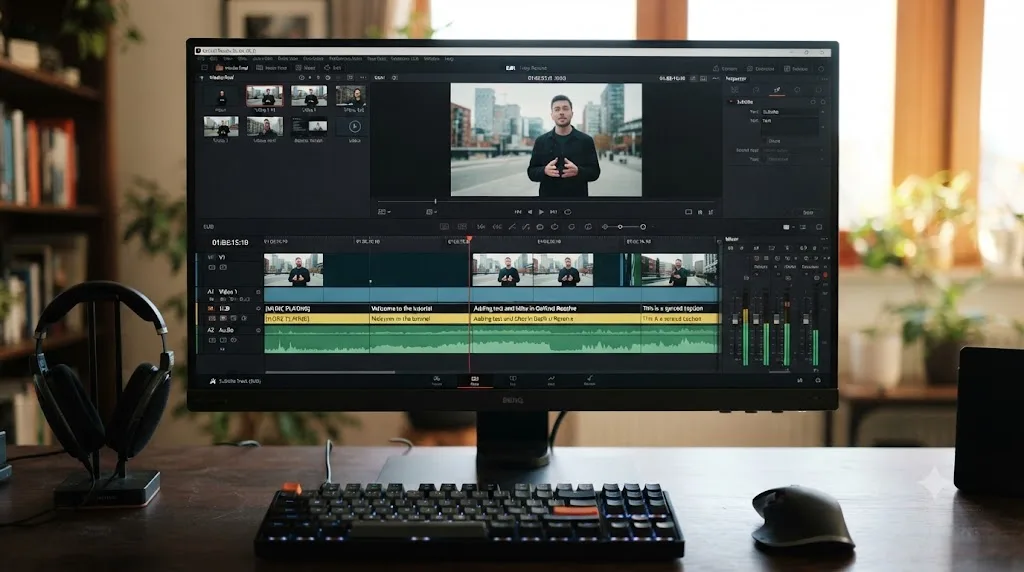Screen dimensions: 1024x572
Task: Switch to the third page tab at bottom
Action: (513, 380)
